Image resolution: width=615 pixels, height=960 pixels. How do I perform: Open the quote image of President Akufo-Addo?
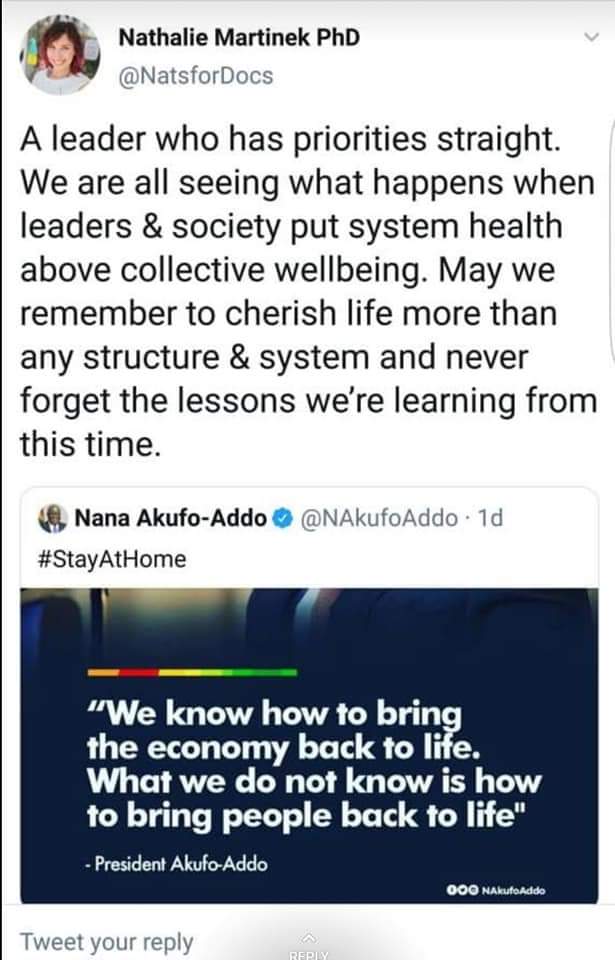(x=309, y=745)
